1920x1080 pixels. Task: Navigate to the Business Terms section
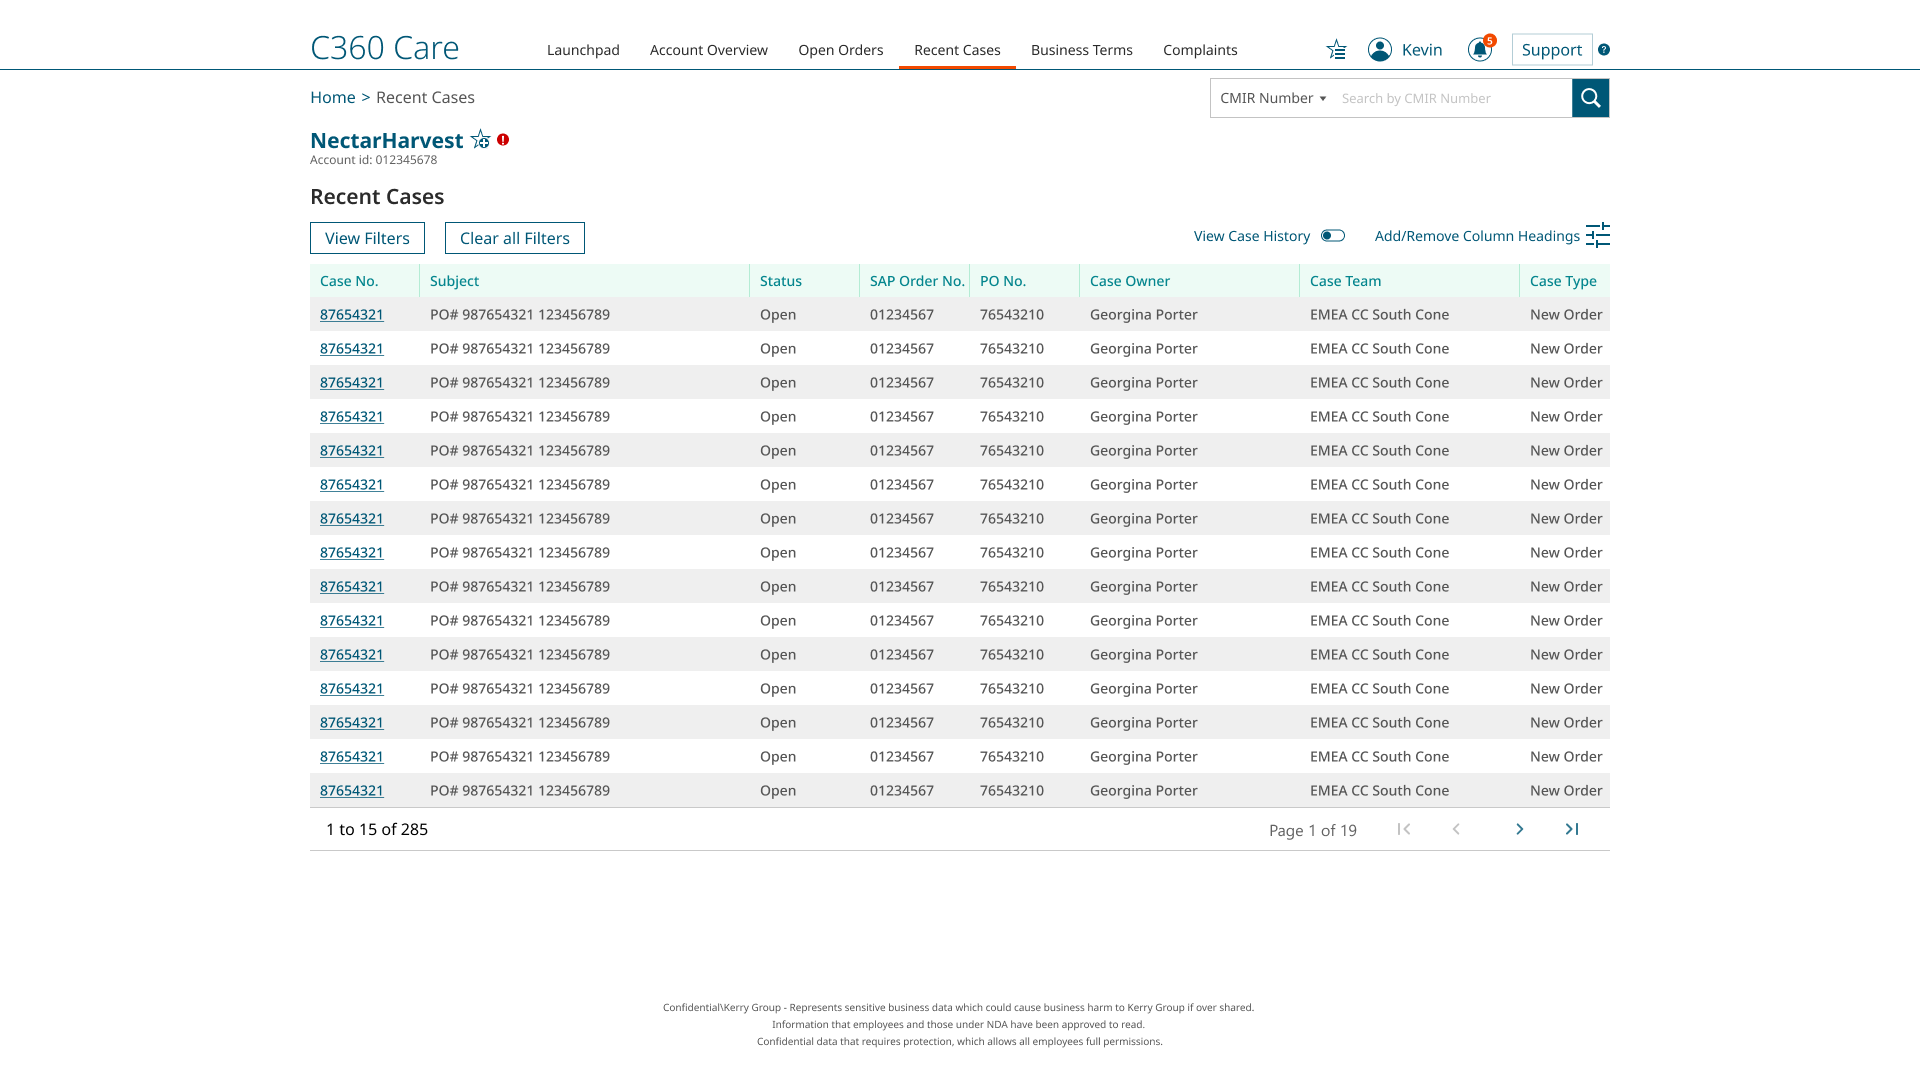1081,50
